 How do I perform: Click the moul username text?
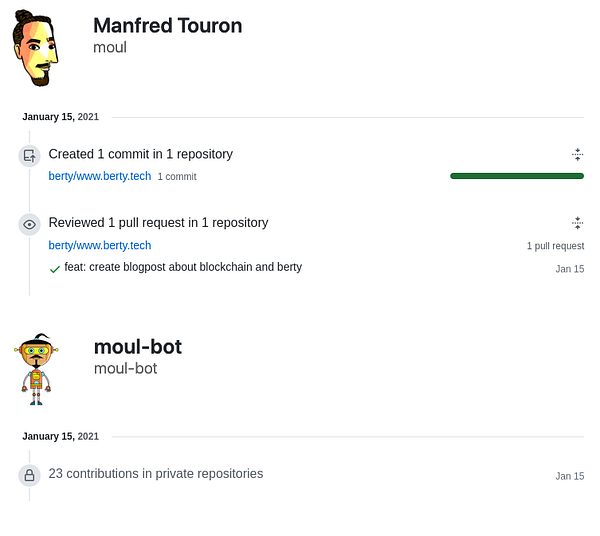(110, 47)
